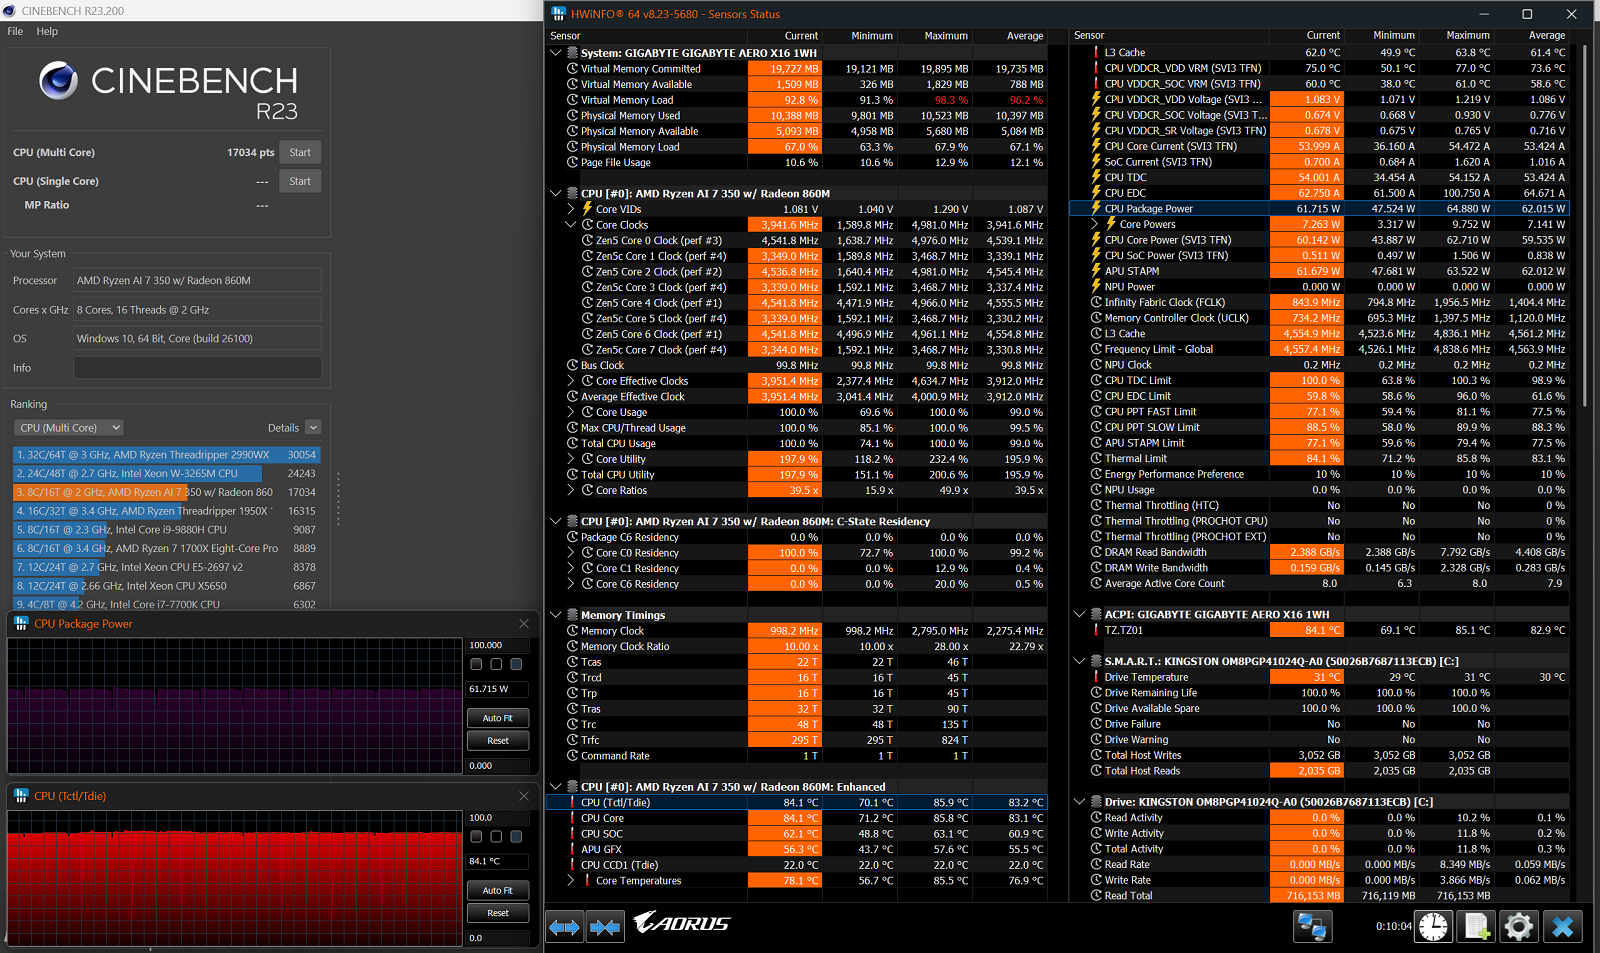Collapse the System: GIGABYTE AERO X16 section
Screen dimensions: 1600x953
[x=556, y=53]
